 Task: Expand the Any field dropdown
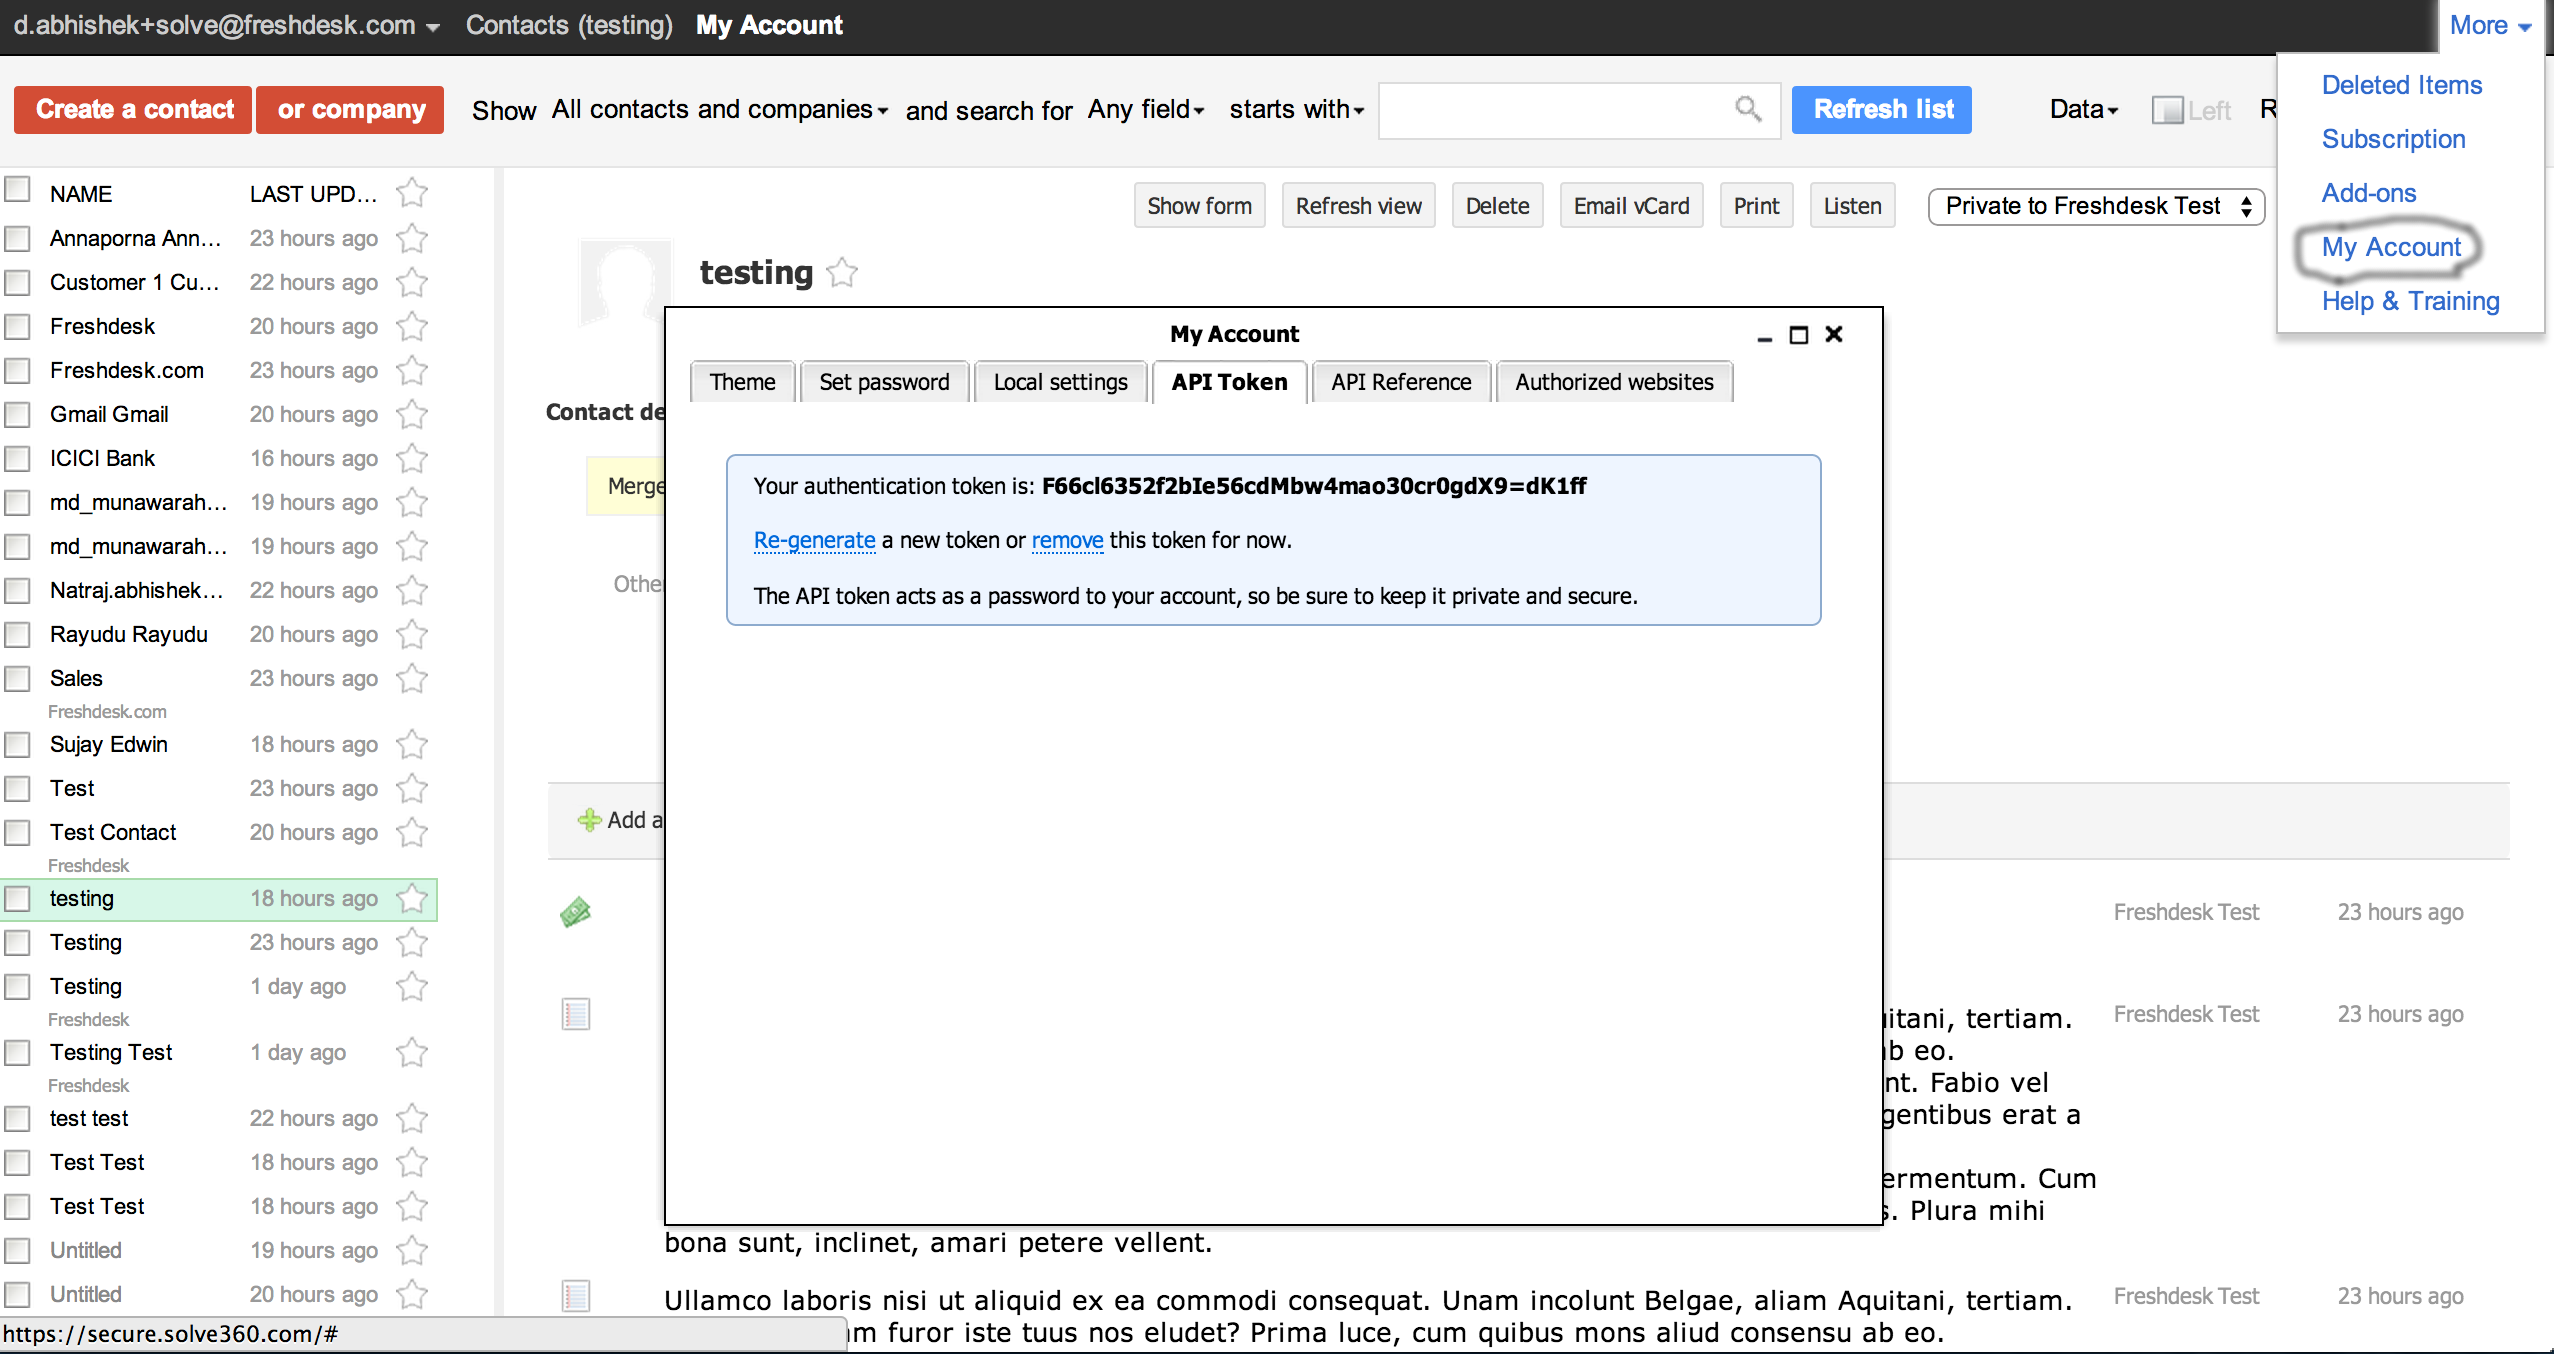coord(1146,109)
